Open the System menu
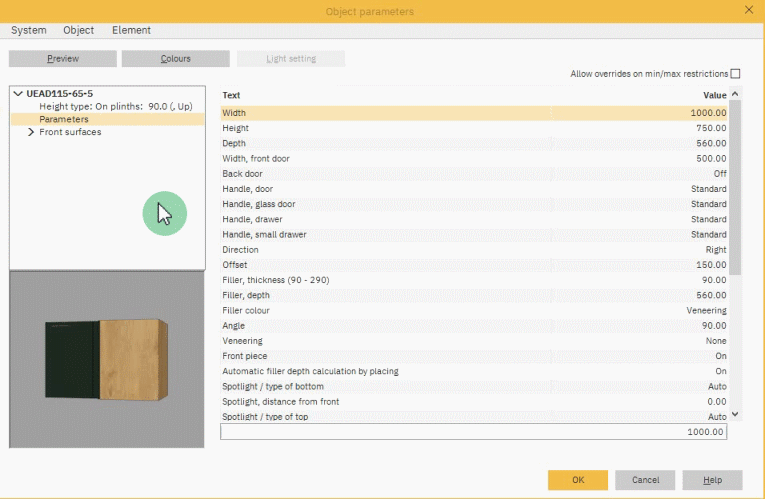This screenshot has height=499, width=765. coord(29,31)
